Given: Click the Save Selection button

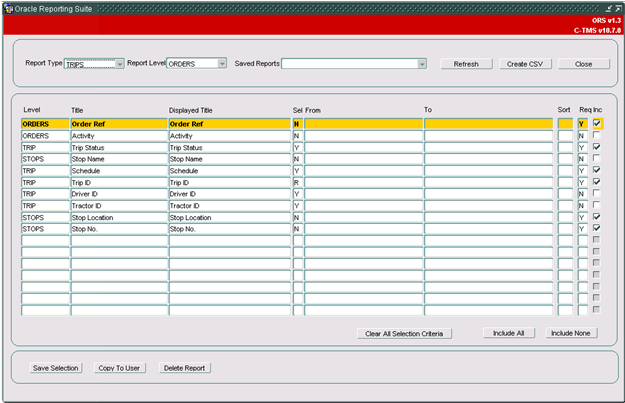Looking at the screenshot, I should click(x=56, y=368).
